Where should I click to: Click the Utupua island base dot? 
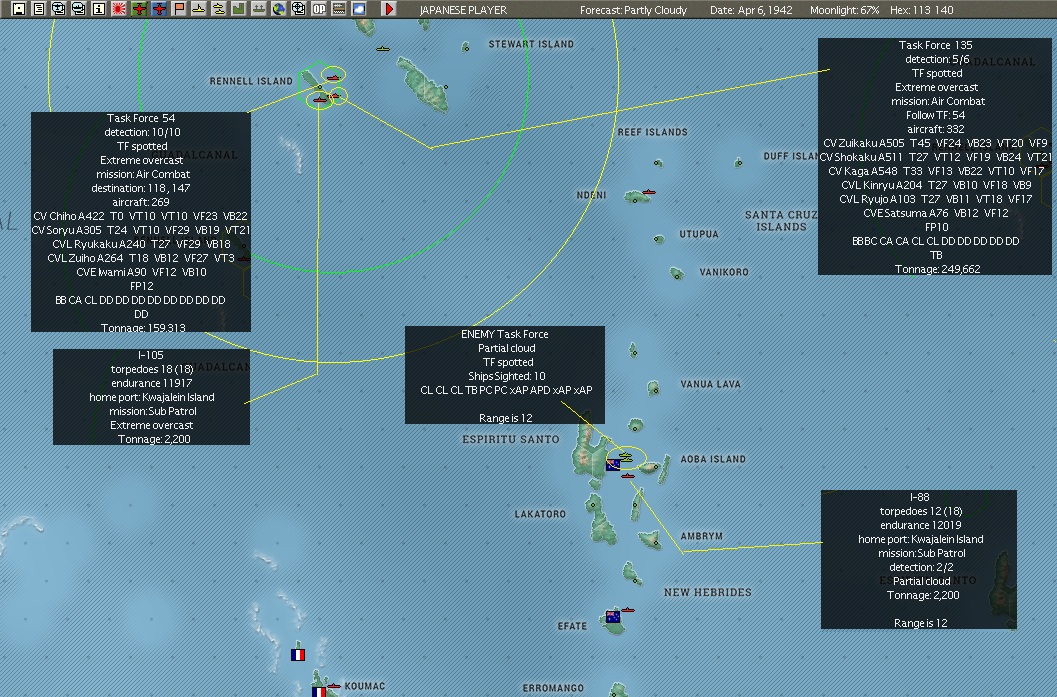tap(659, 239)
